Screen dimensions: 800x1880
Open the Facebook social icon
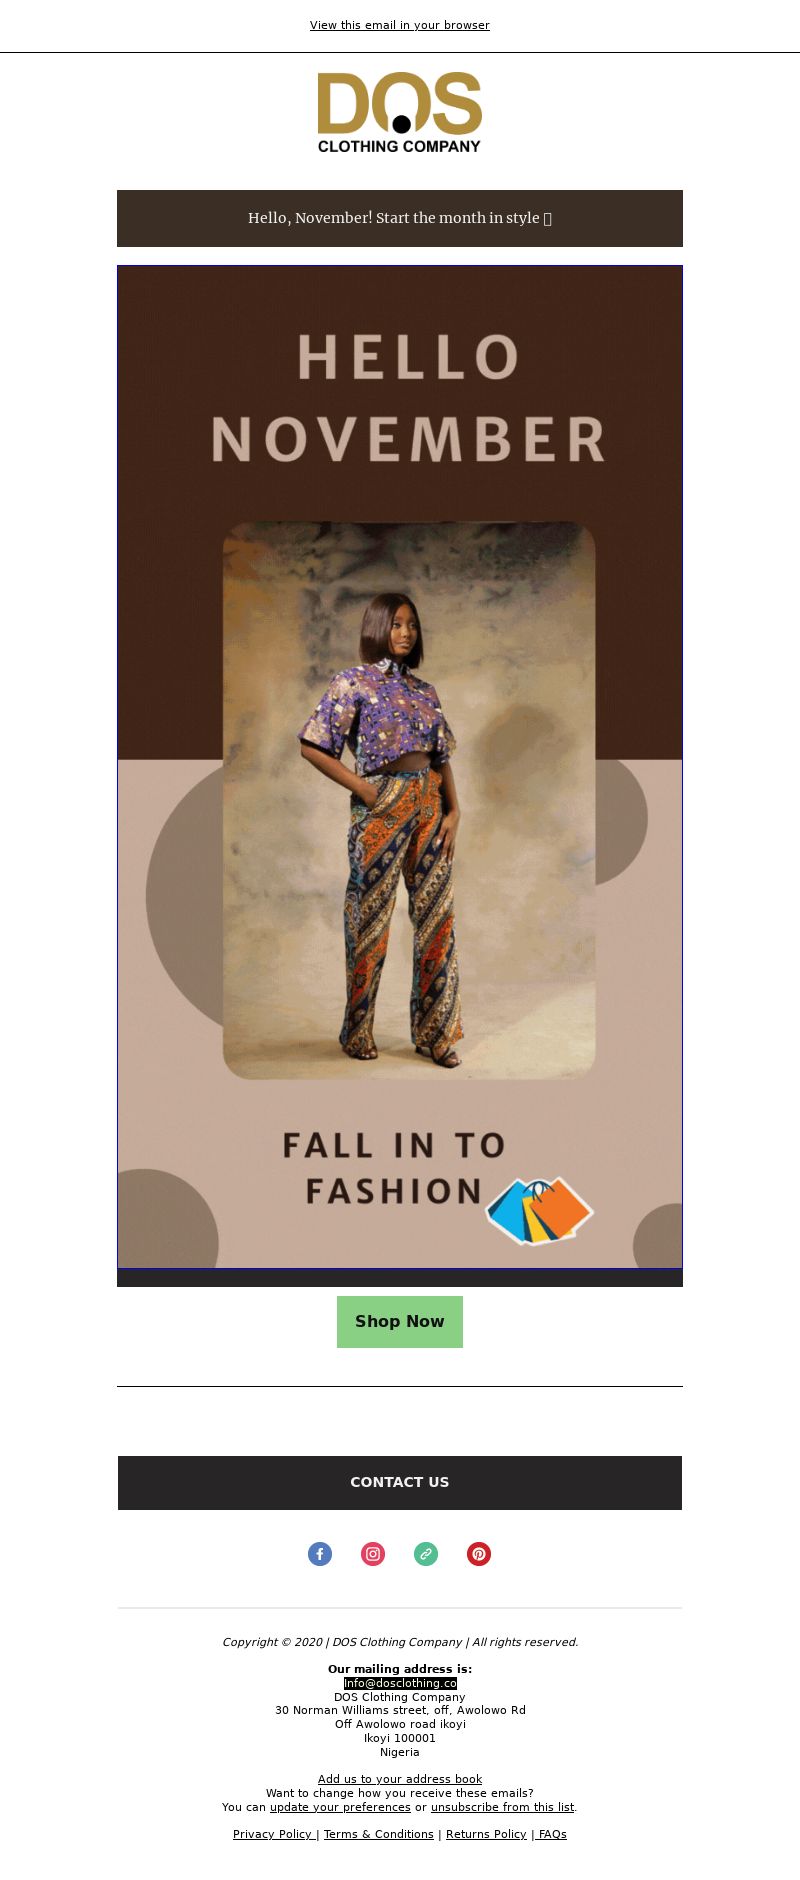(x=320, y=1554)
